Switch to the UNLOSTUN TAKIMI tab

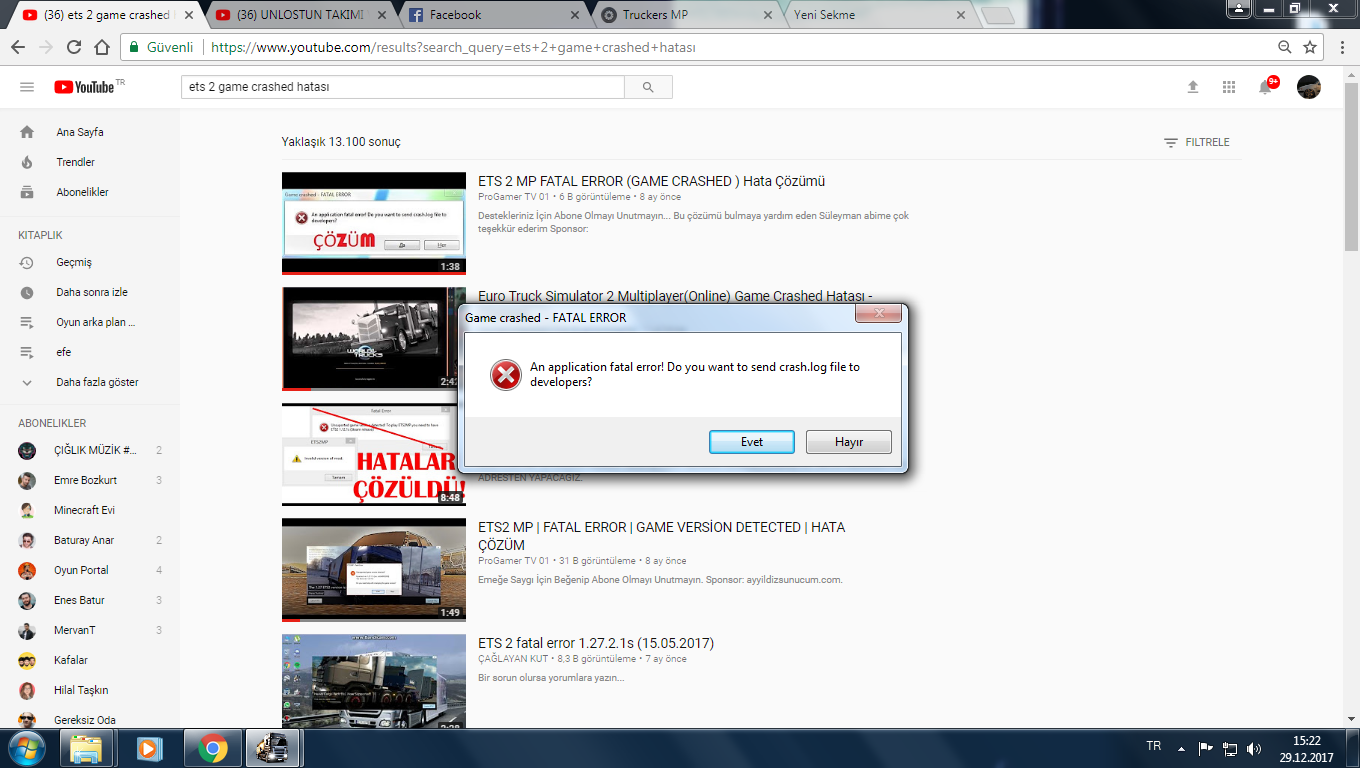(300, 15)
